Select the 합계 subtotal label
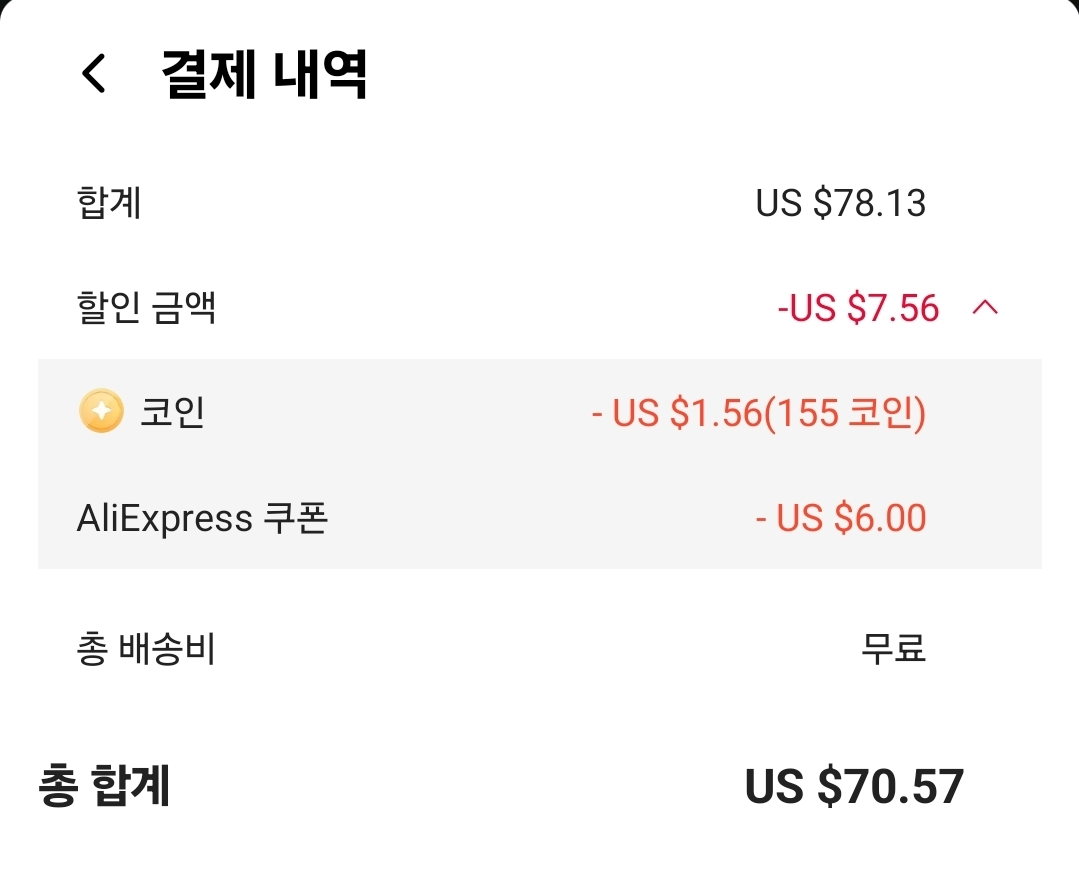Viewport: 1079px width, 893px height. (109, 204)
